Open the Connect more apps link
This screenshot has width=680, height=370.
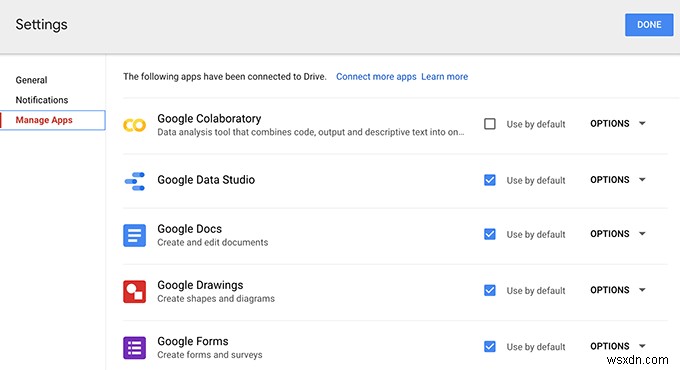click(x=376, y=77)
